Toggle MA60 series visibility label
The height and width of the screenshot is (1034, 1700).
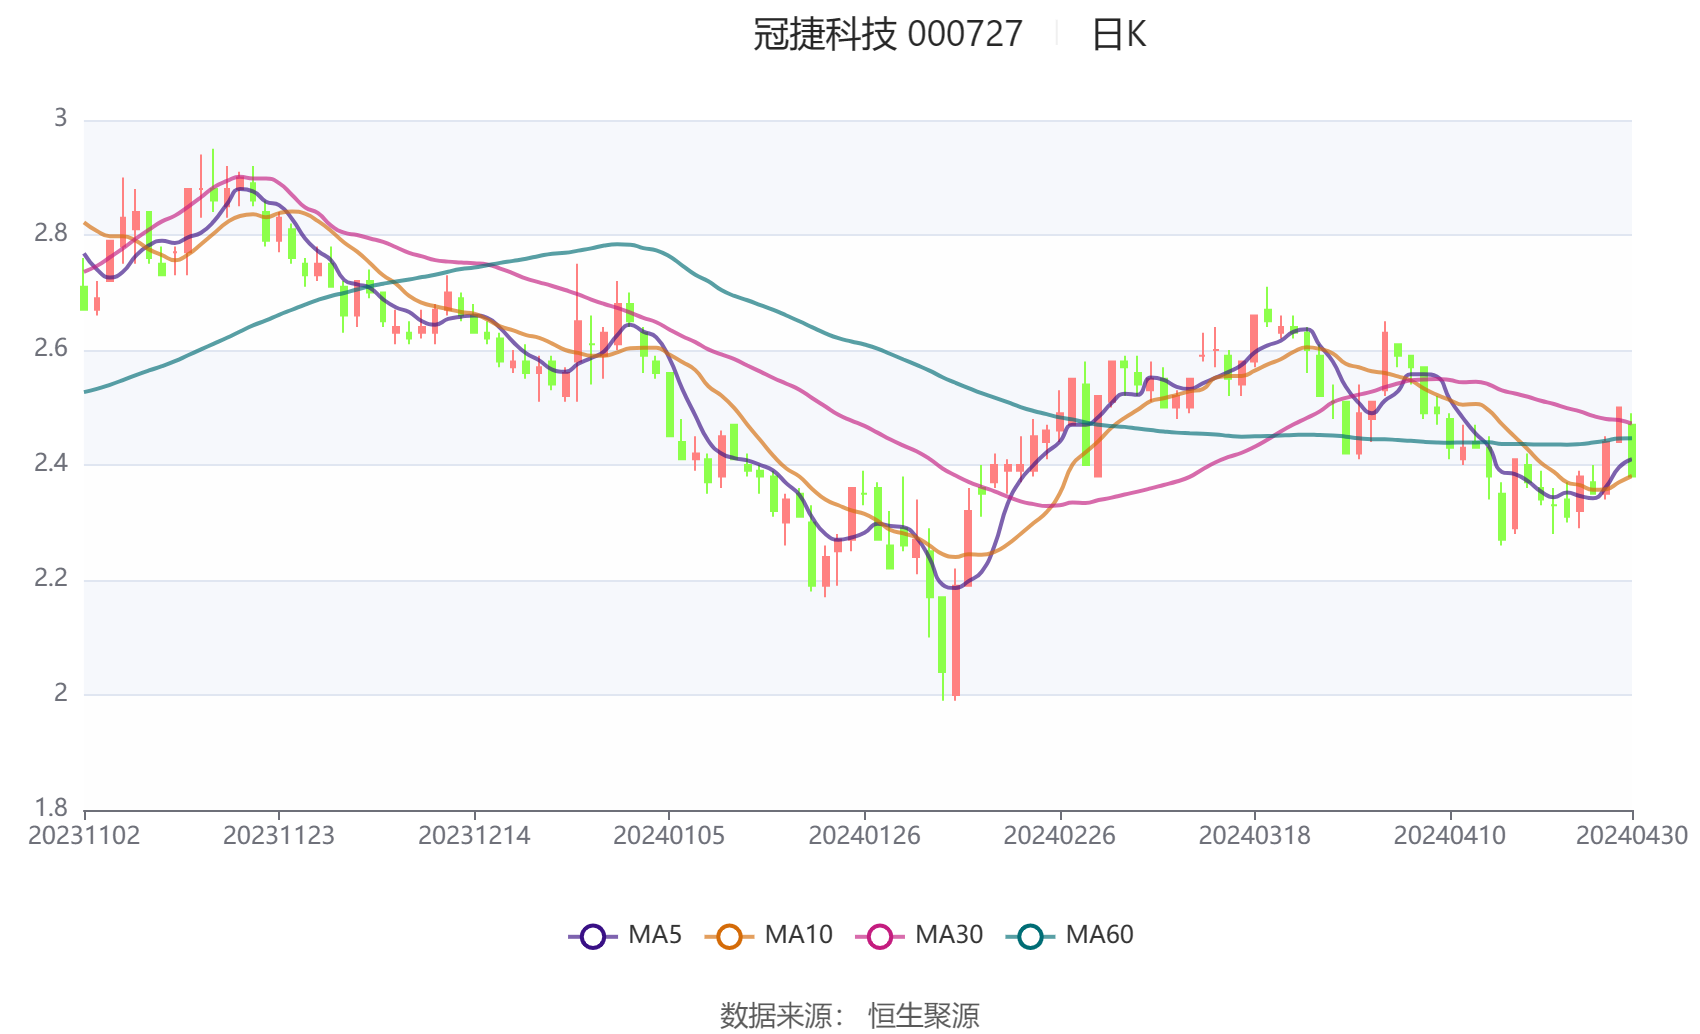(x=1099, y=935)
